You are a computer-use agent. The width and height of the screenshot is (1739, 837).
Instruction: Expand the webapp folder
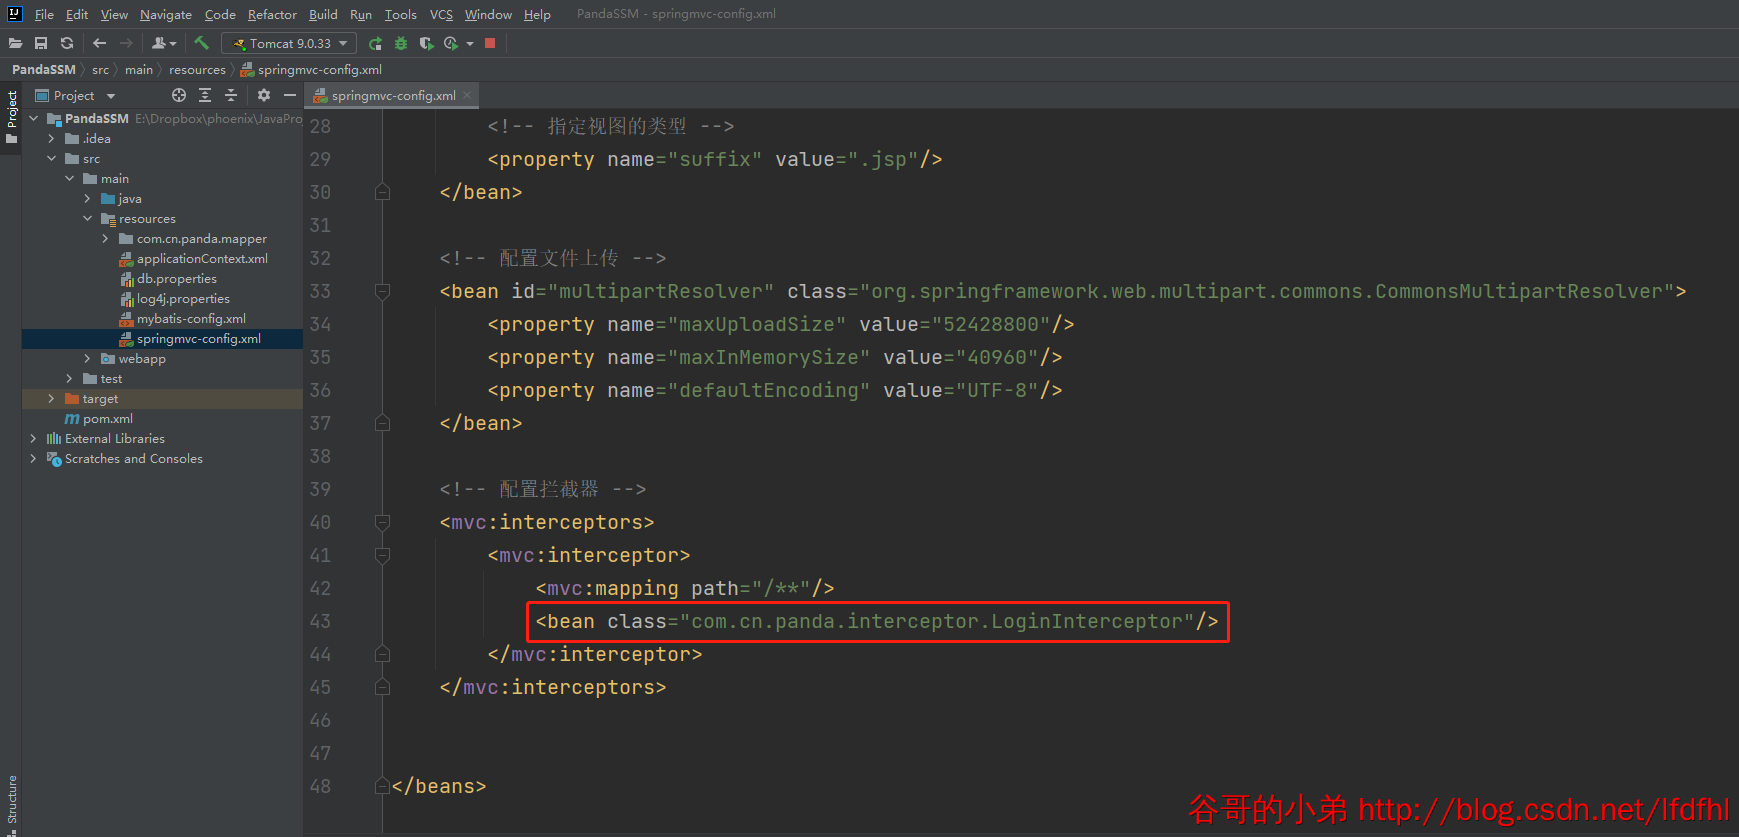(x=87, y=359)
